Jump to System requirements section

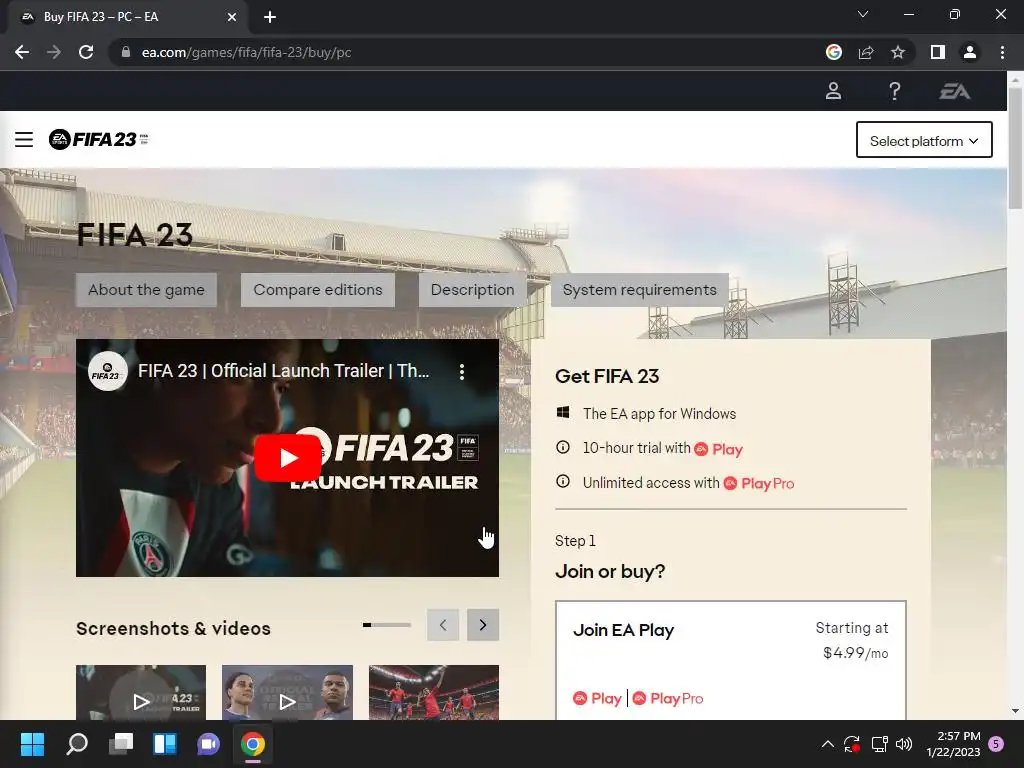[639, 290]
